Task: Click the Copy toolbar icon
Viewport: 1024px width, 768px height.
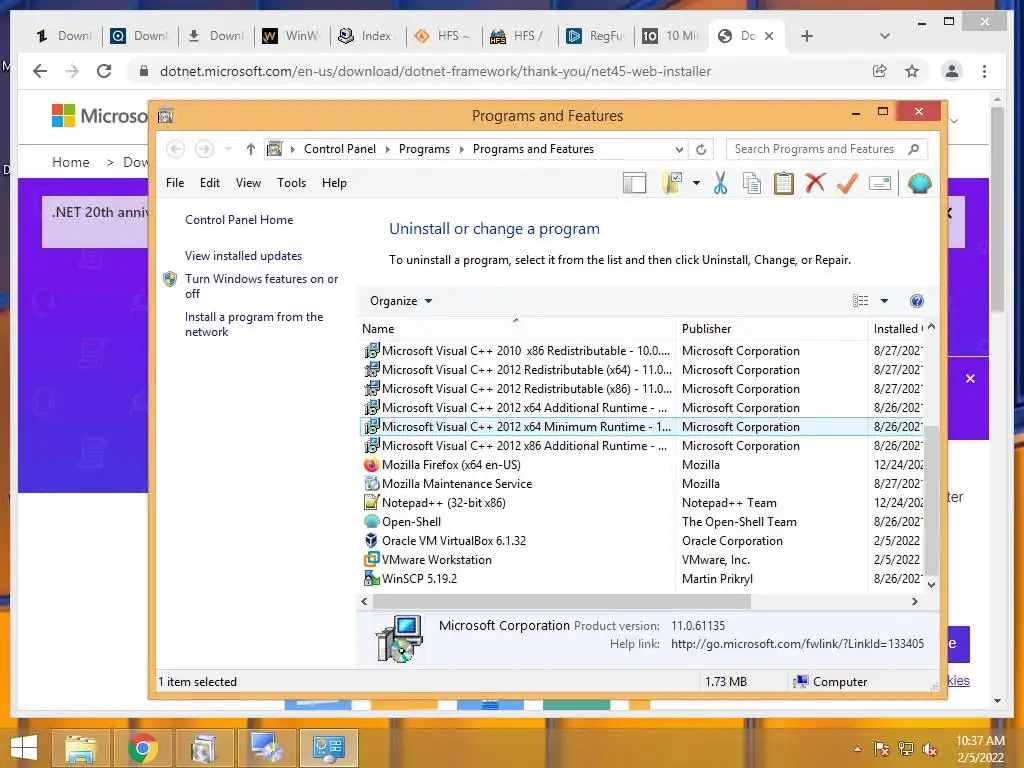Action: coord(752,184)
